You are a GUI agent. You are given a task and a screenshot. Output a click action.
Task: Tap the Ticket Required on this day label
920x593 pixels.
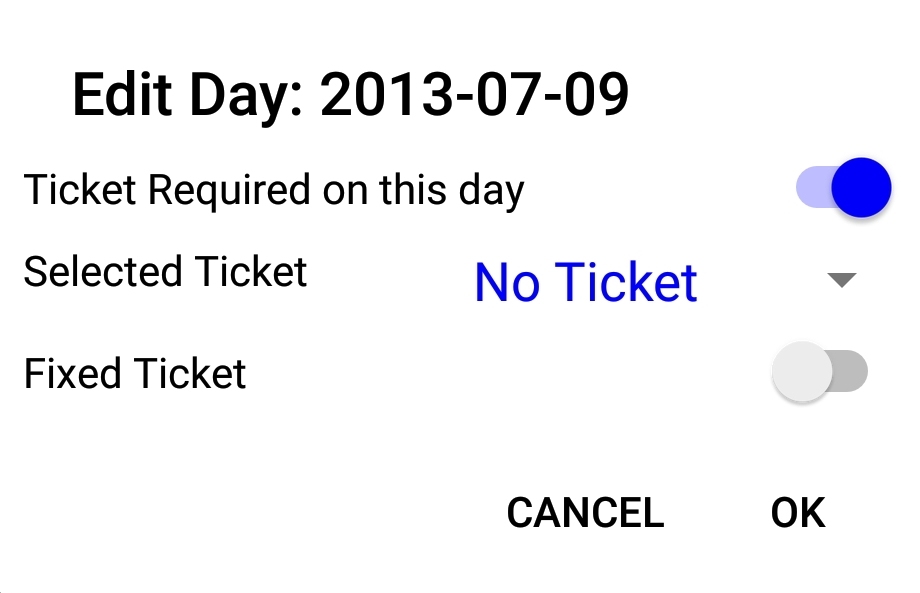[273, 189]
